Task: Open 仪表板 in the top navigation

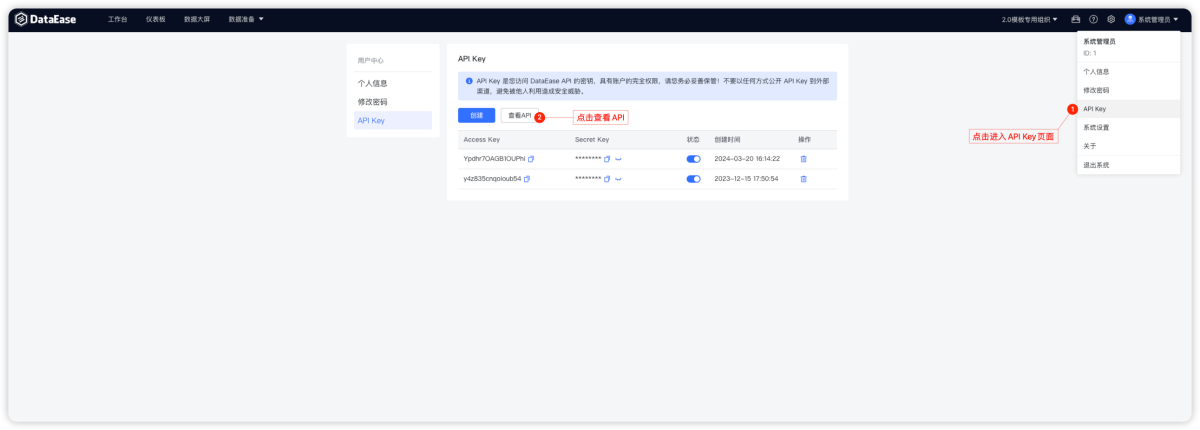Action: click(x=156, y=19)
